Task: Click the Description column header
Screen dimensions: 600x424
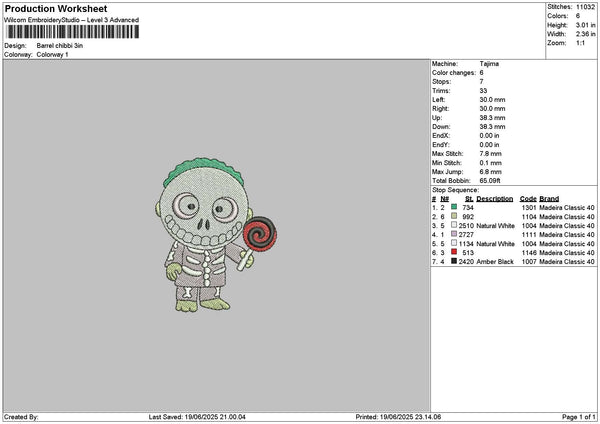Action: [495, 198]
